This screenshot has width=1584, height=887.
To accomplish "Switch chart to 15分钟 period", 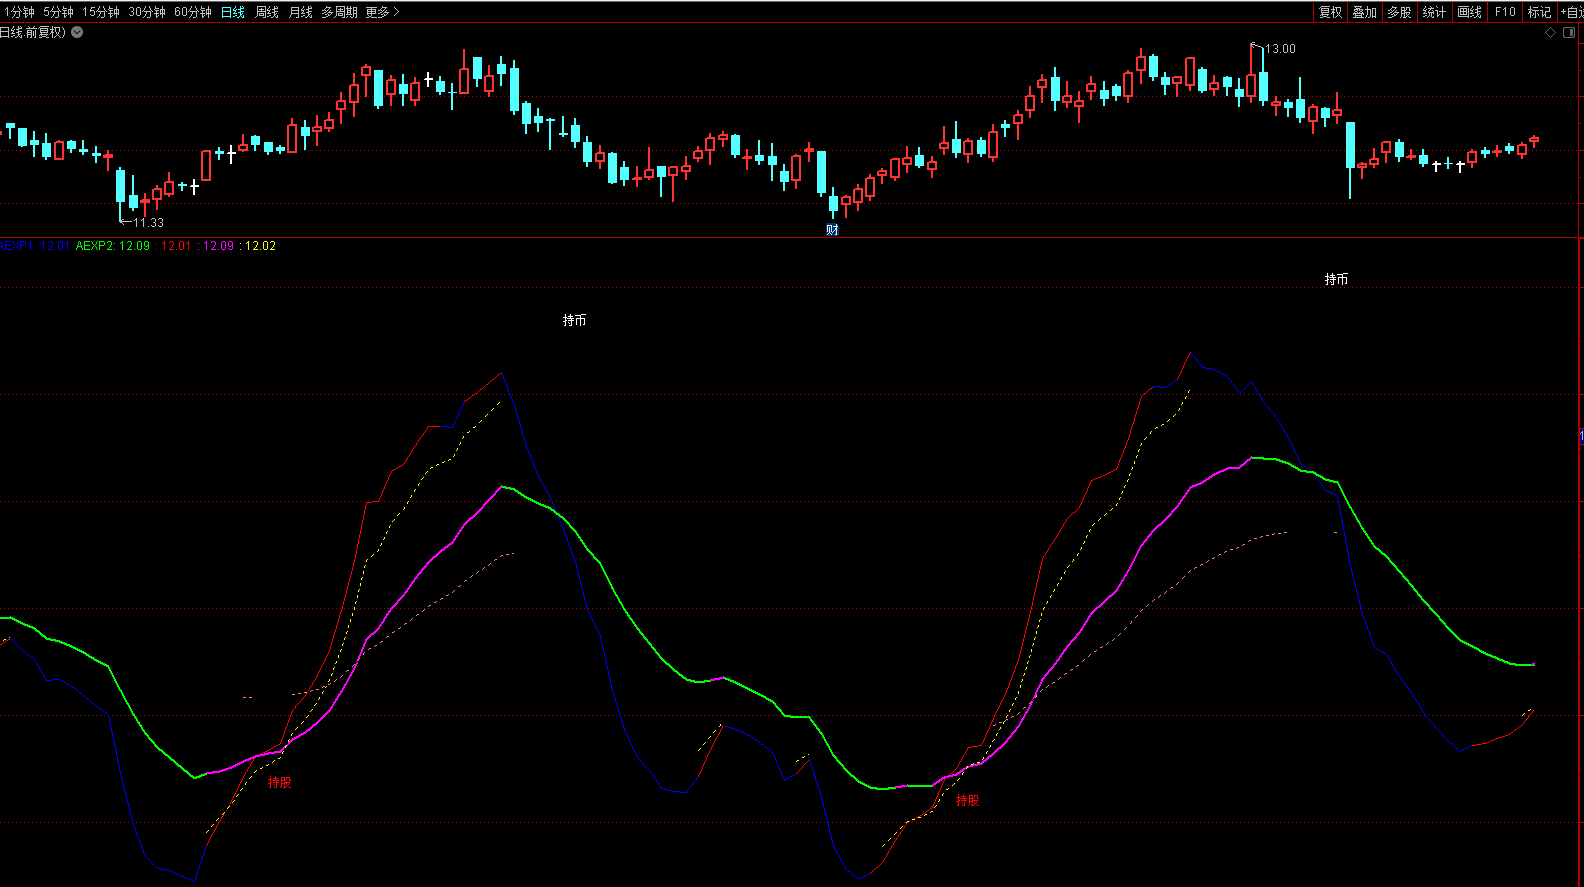I will click(x=101, y=12).
